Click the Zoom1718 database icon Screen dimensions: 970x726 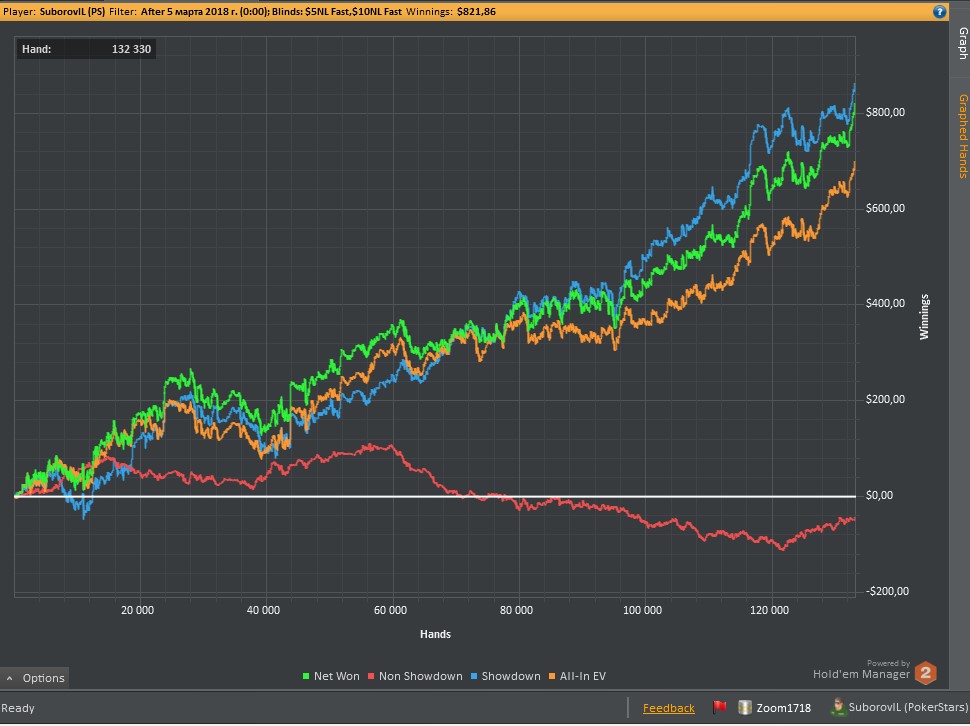pos(744,708)
